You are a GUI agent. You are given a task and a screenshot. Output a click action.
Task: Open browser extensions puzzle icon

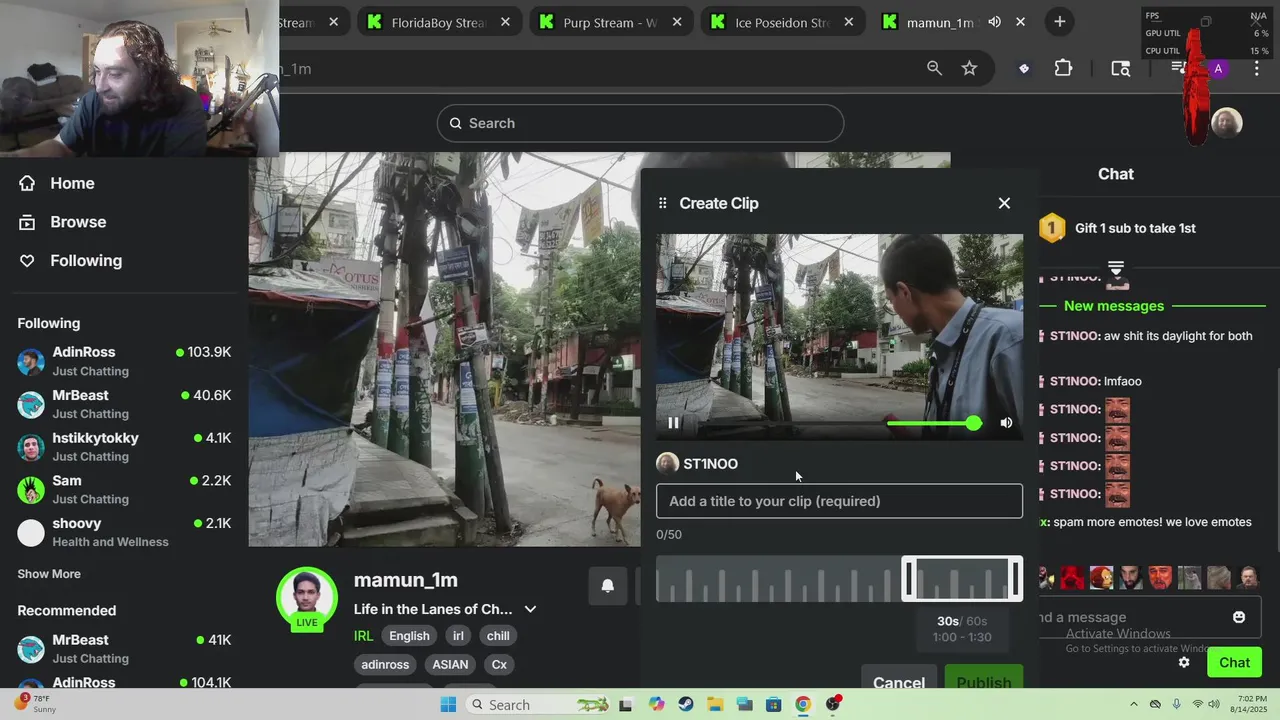click(1063, 68)
